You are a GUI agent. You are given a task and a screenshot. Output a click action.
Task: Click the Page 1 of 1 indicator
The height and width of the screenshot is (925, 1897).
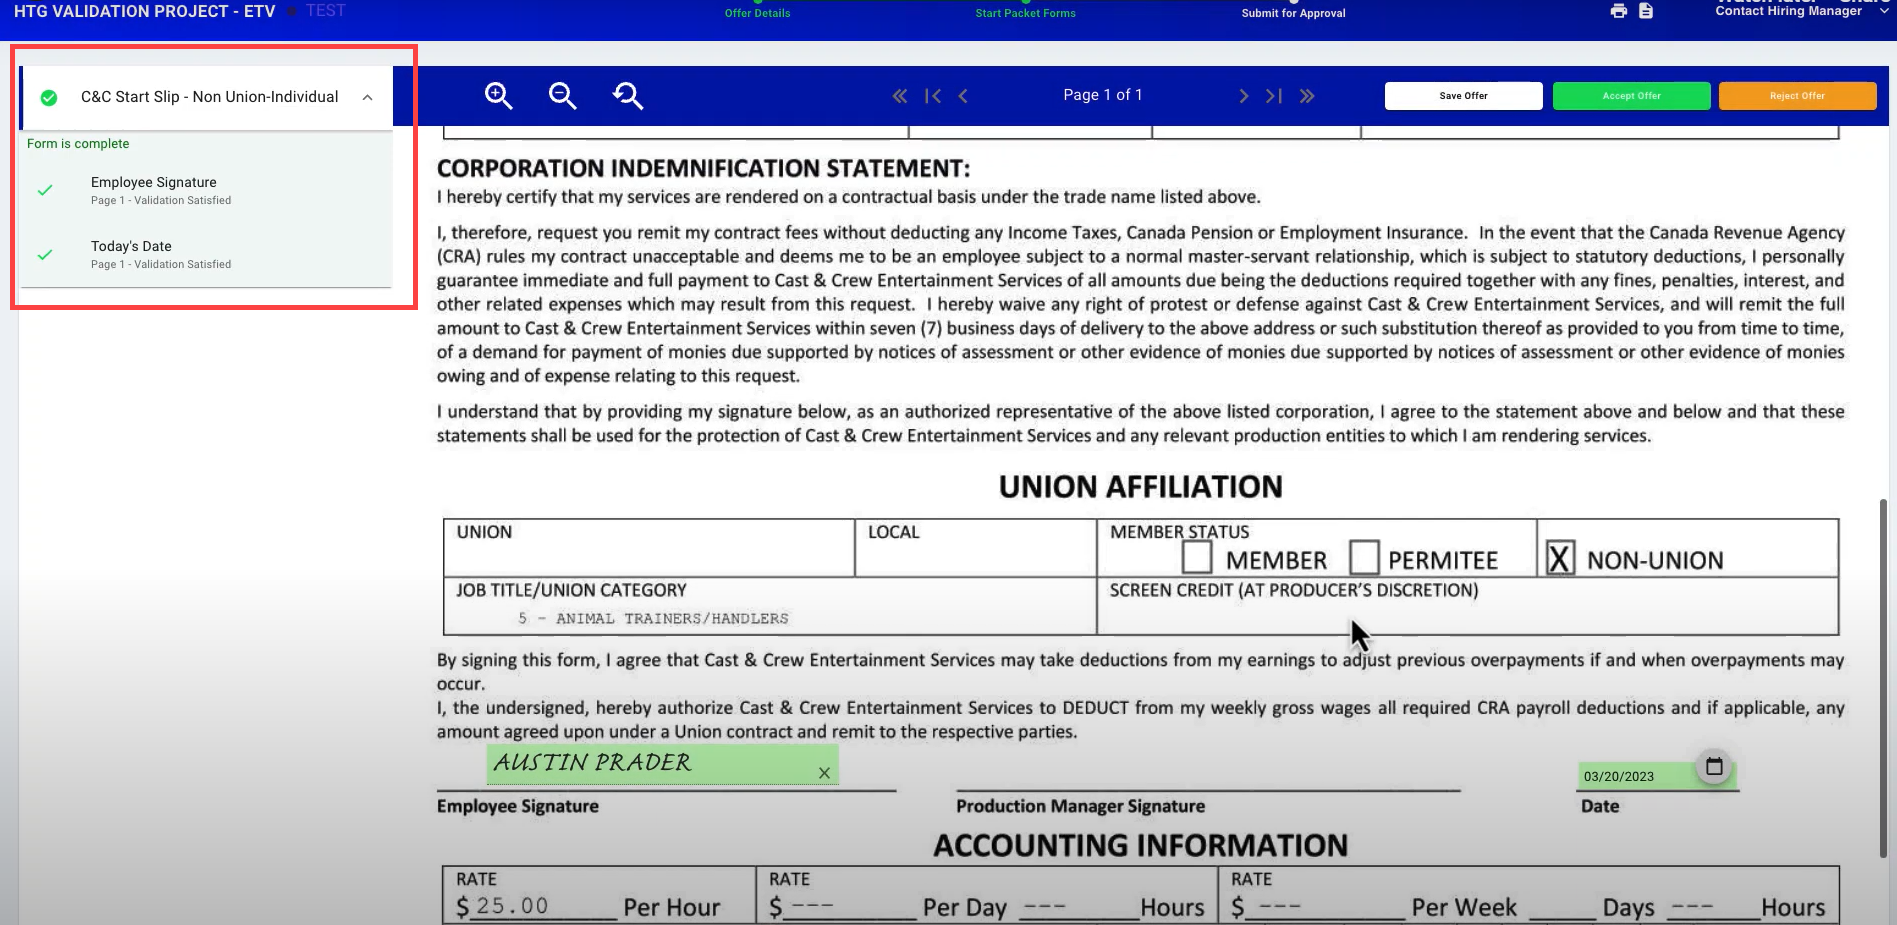click(x=1102, y=95)
